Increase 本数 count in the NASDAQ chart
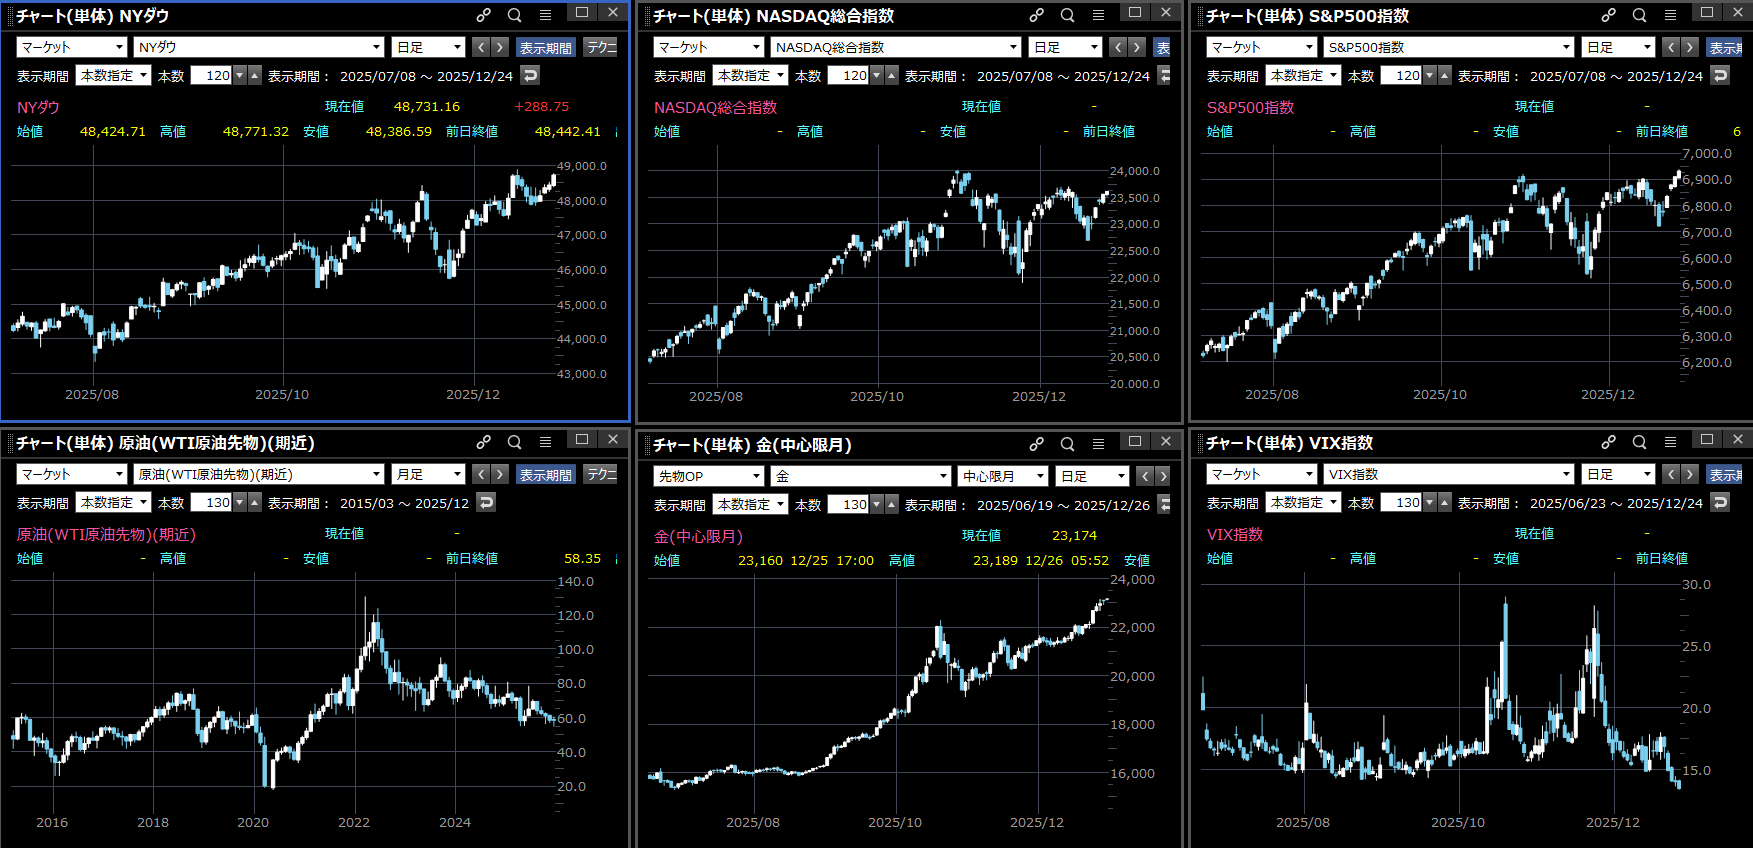Viewport: 1753px width, 848px height. tap(892, 75)
